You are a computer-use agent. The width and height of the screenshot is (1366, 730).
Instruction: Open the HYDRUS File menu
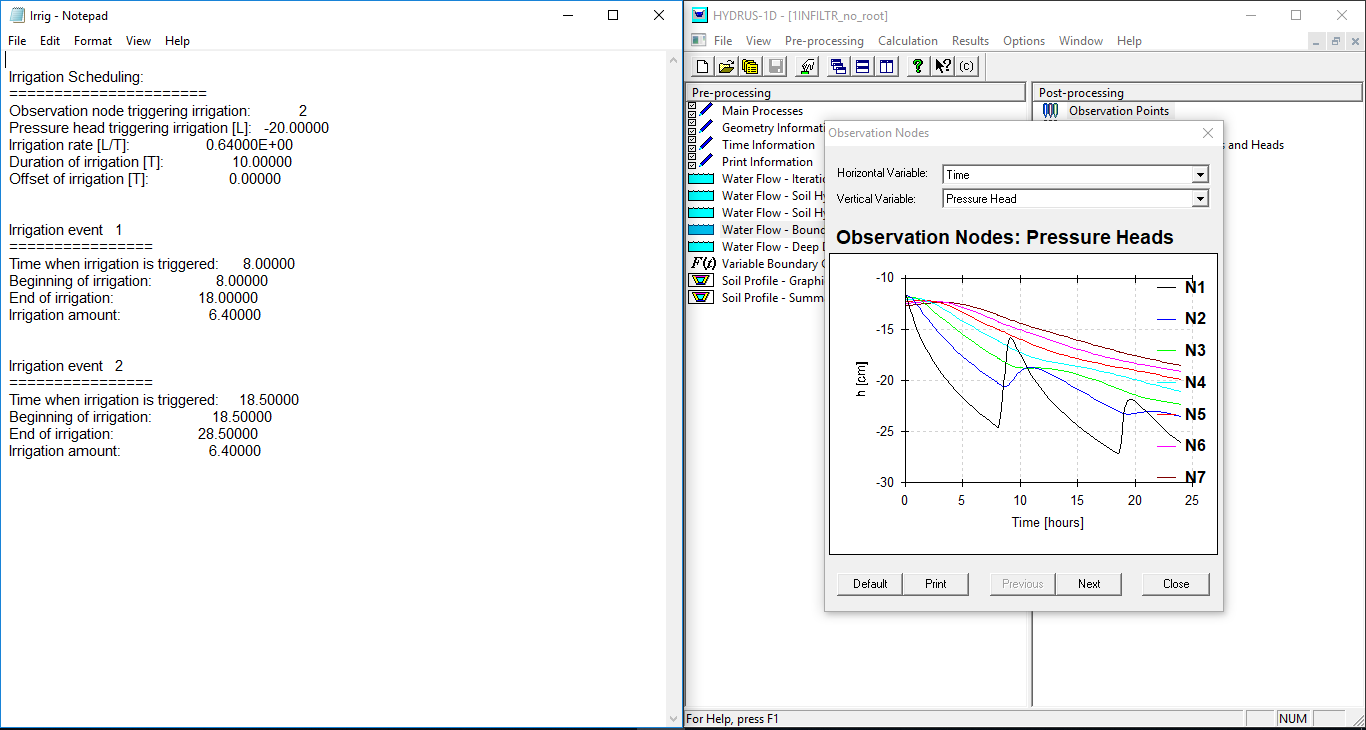pos(723,41)
